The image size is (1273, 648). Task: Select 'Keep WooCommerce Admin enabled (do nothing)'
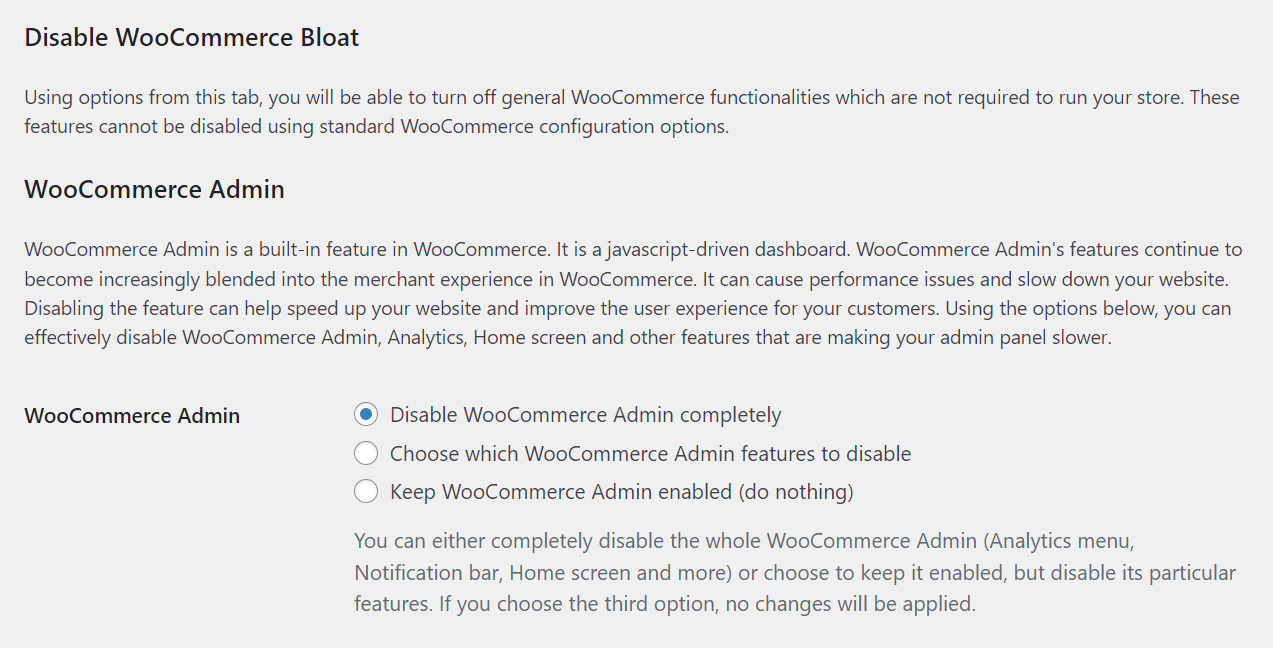pos(366,491)
